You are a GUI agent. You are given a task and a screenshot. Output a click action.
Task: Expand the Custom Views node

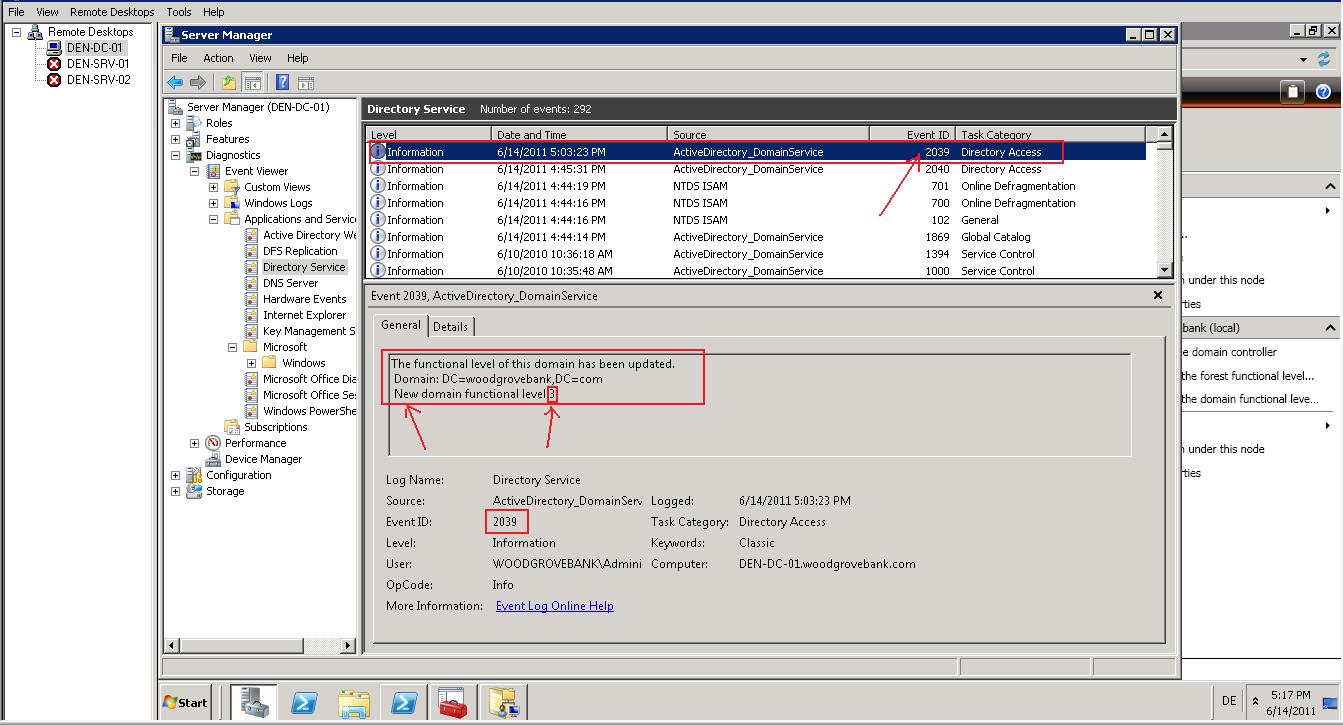(213, 187)
